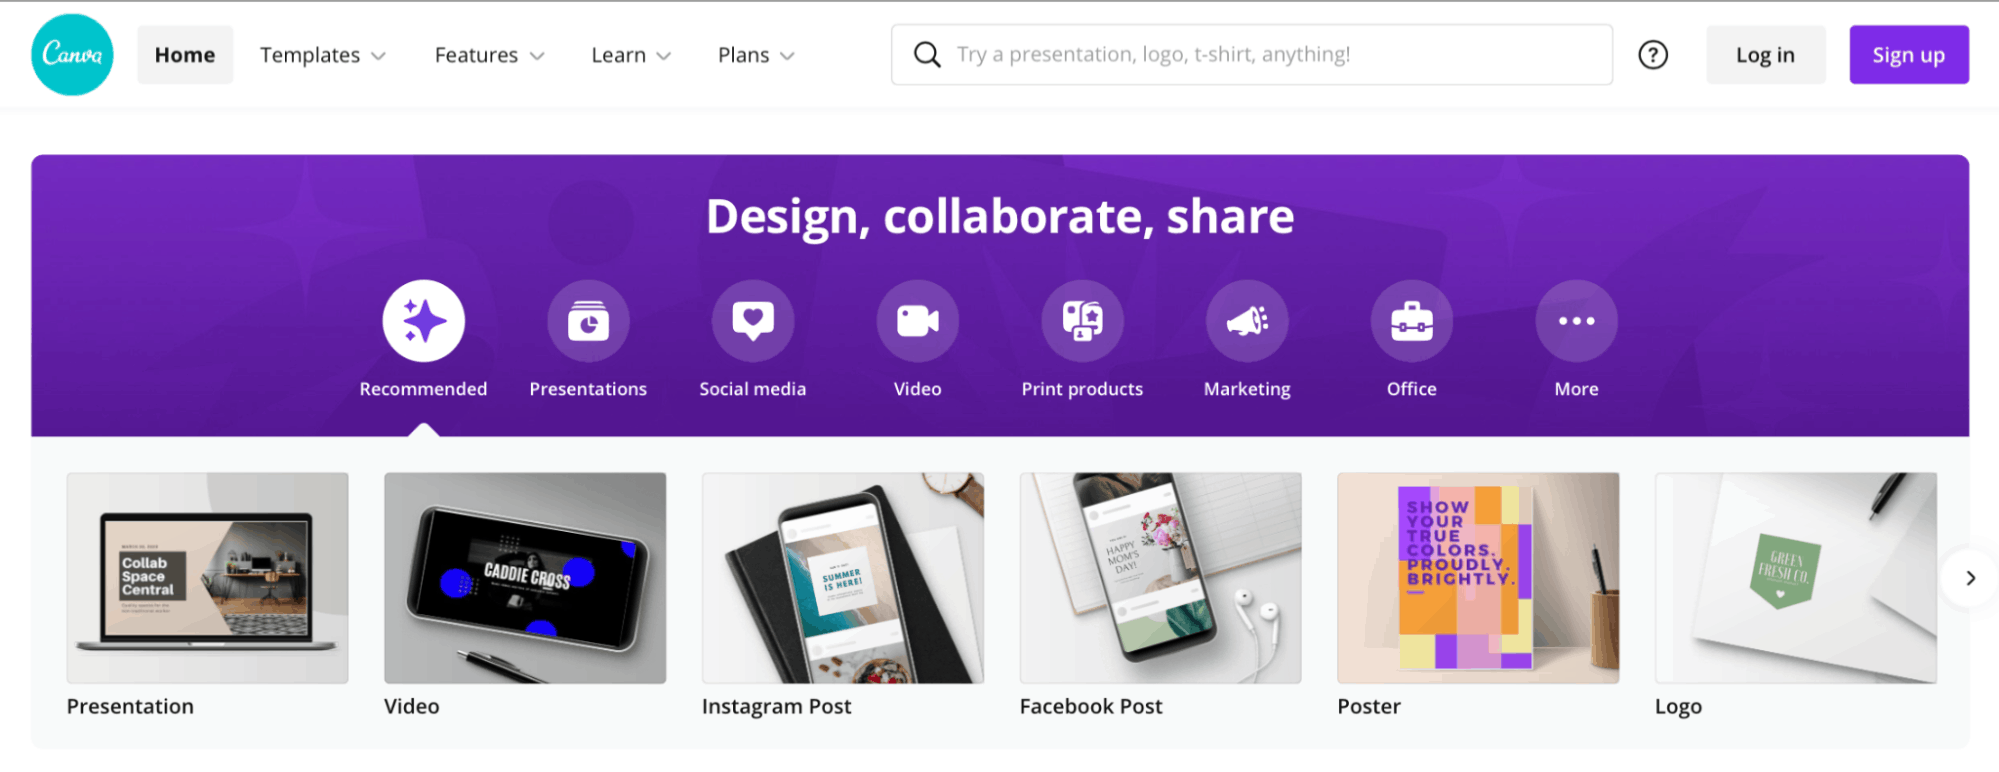Expand the Templates dropdown menu
The width and height of the screenshot is (1999, 772).
pos(322,55)
